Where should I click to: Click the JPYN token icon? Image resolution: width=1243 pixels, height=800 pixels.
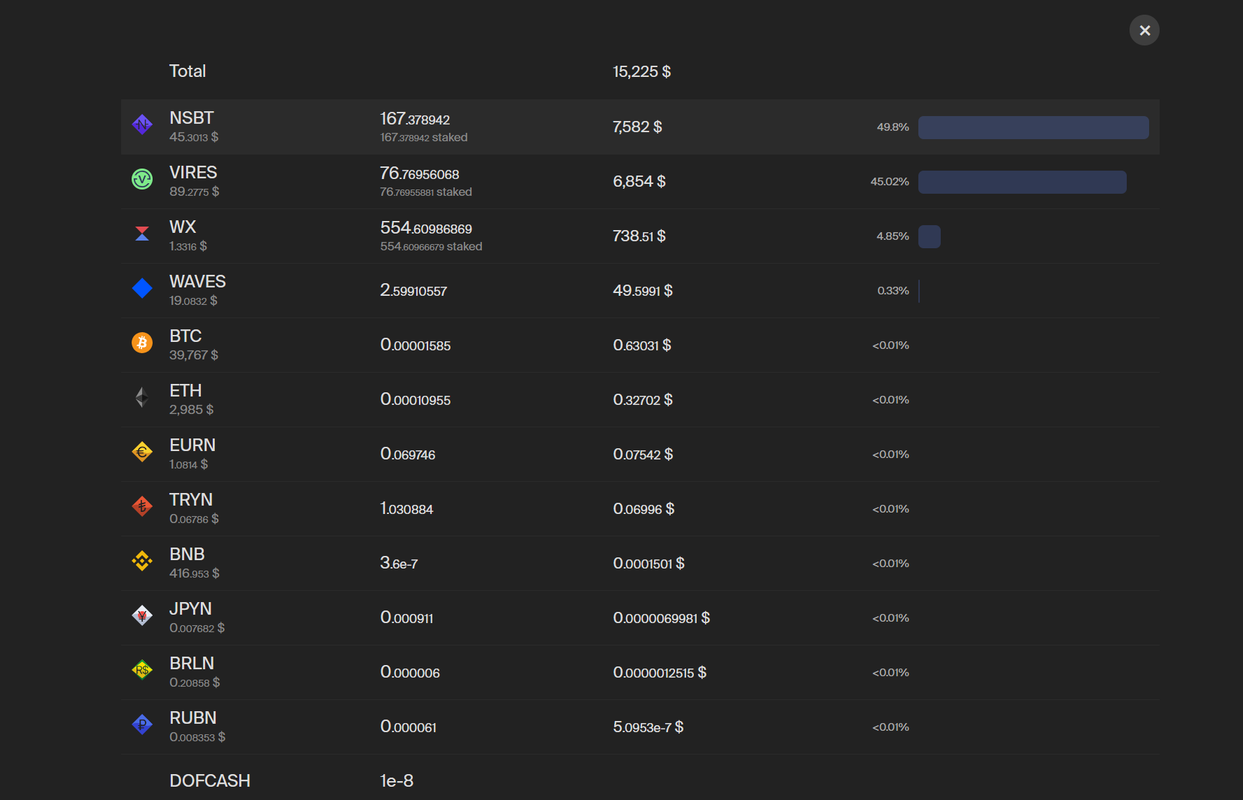click(142, 616)
